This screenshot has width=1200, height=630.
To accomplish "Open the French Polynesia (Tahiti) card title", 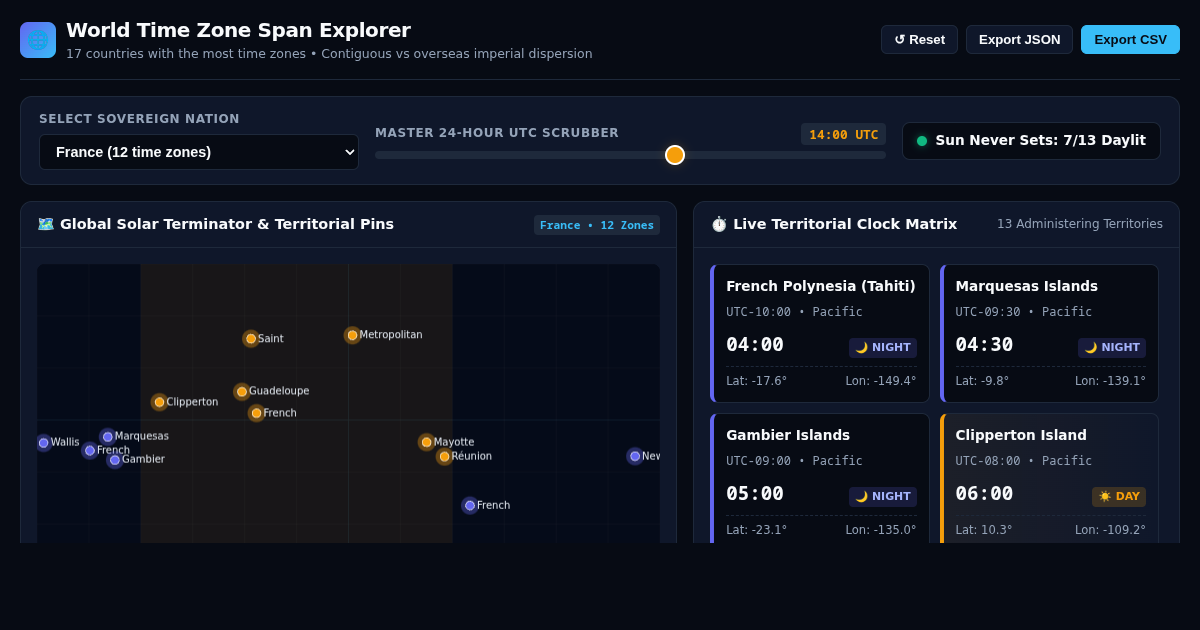I will pos(820,286).
